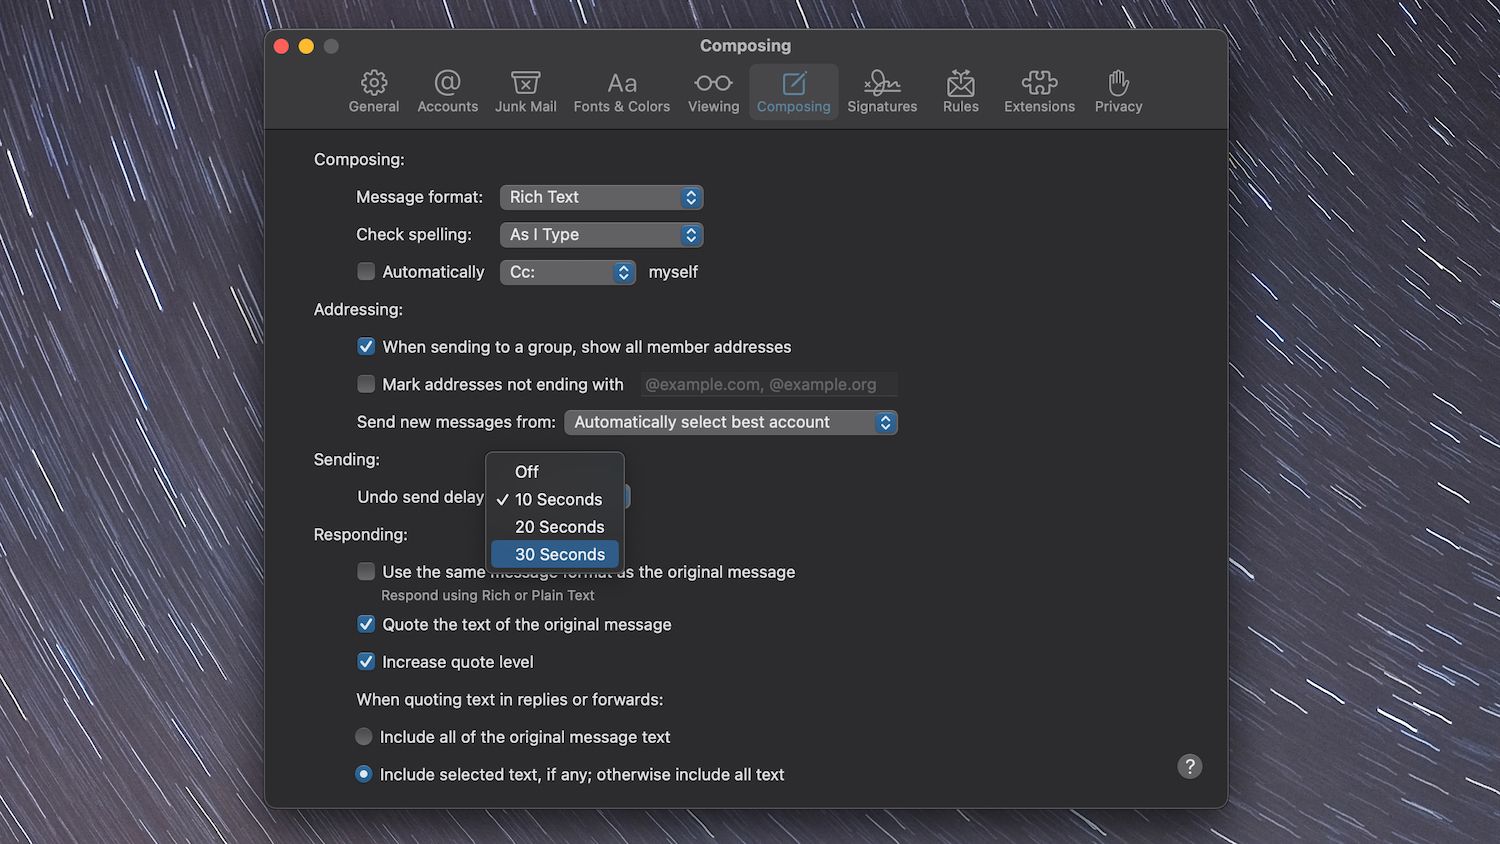This screenshot has height=844, width=1500.
Task: Enable Mark addresses not ending with
Action: 366,384
